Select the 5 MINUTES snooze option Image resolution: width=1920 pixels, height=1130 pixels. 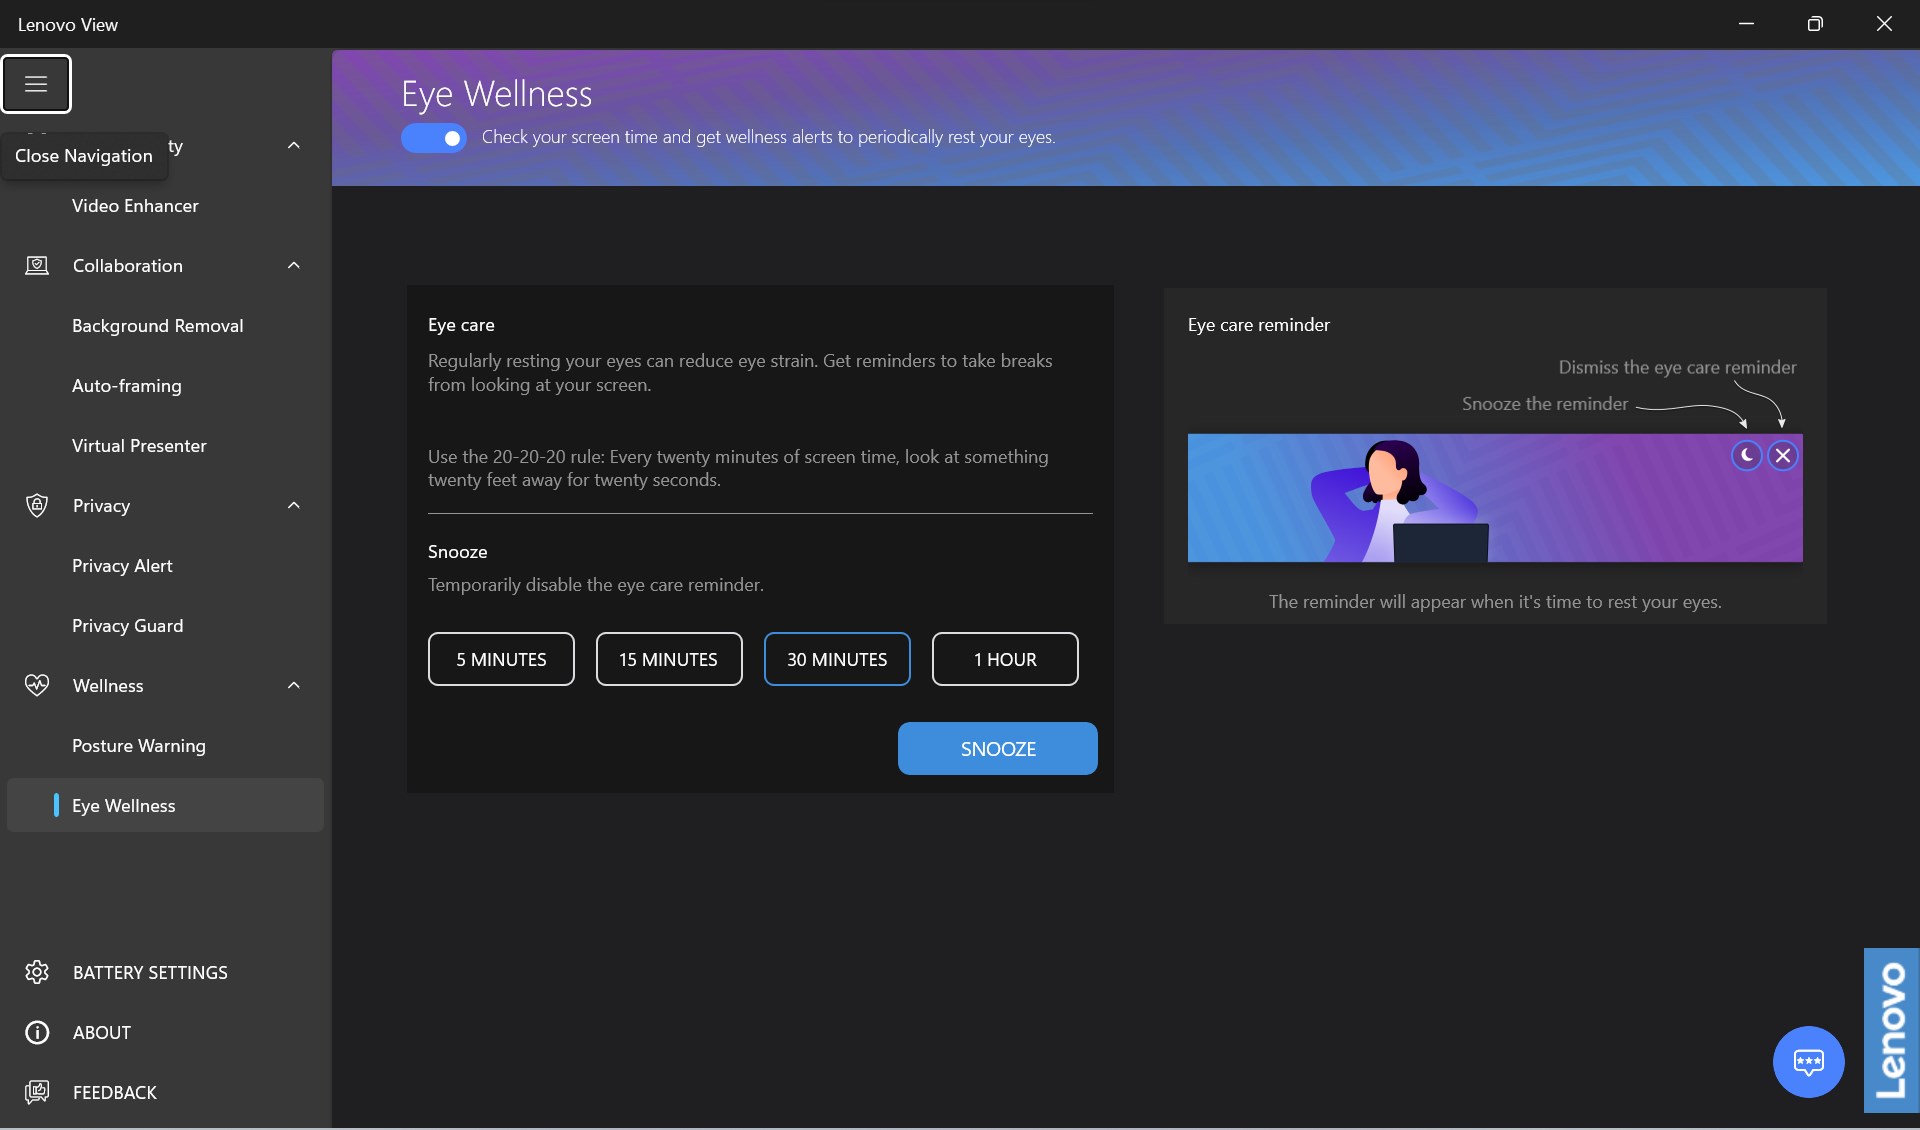coord(501,659)
